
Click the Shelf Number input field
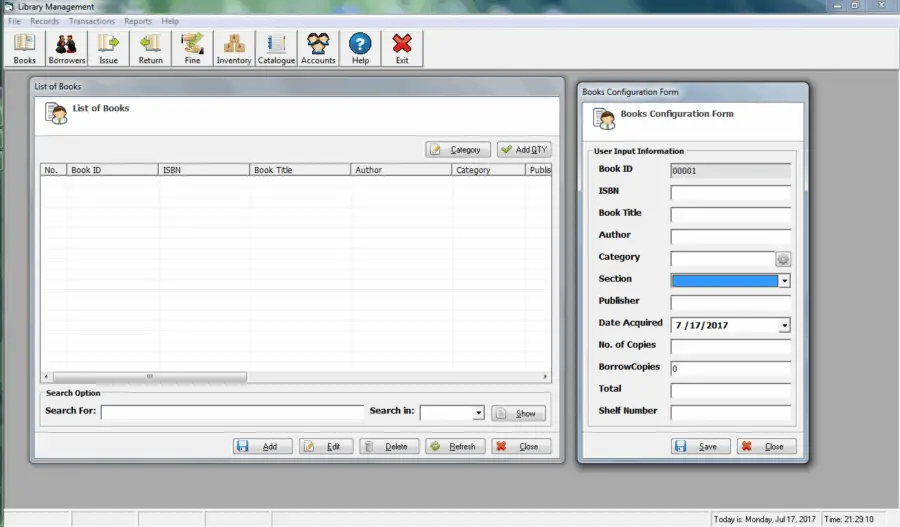point(730,413)
